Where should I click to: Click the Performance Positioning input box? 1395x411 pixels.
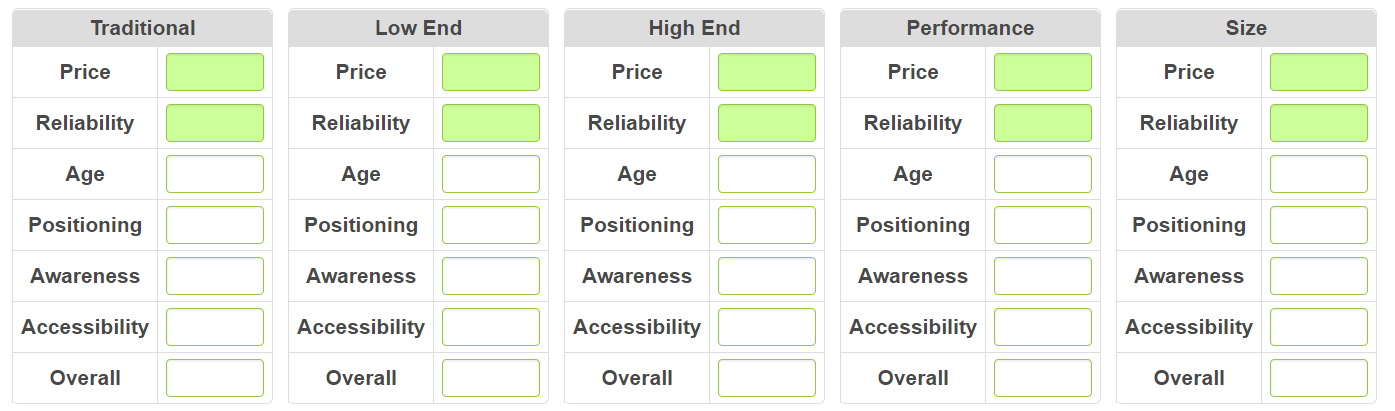[x=1043, y=225]
